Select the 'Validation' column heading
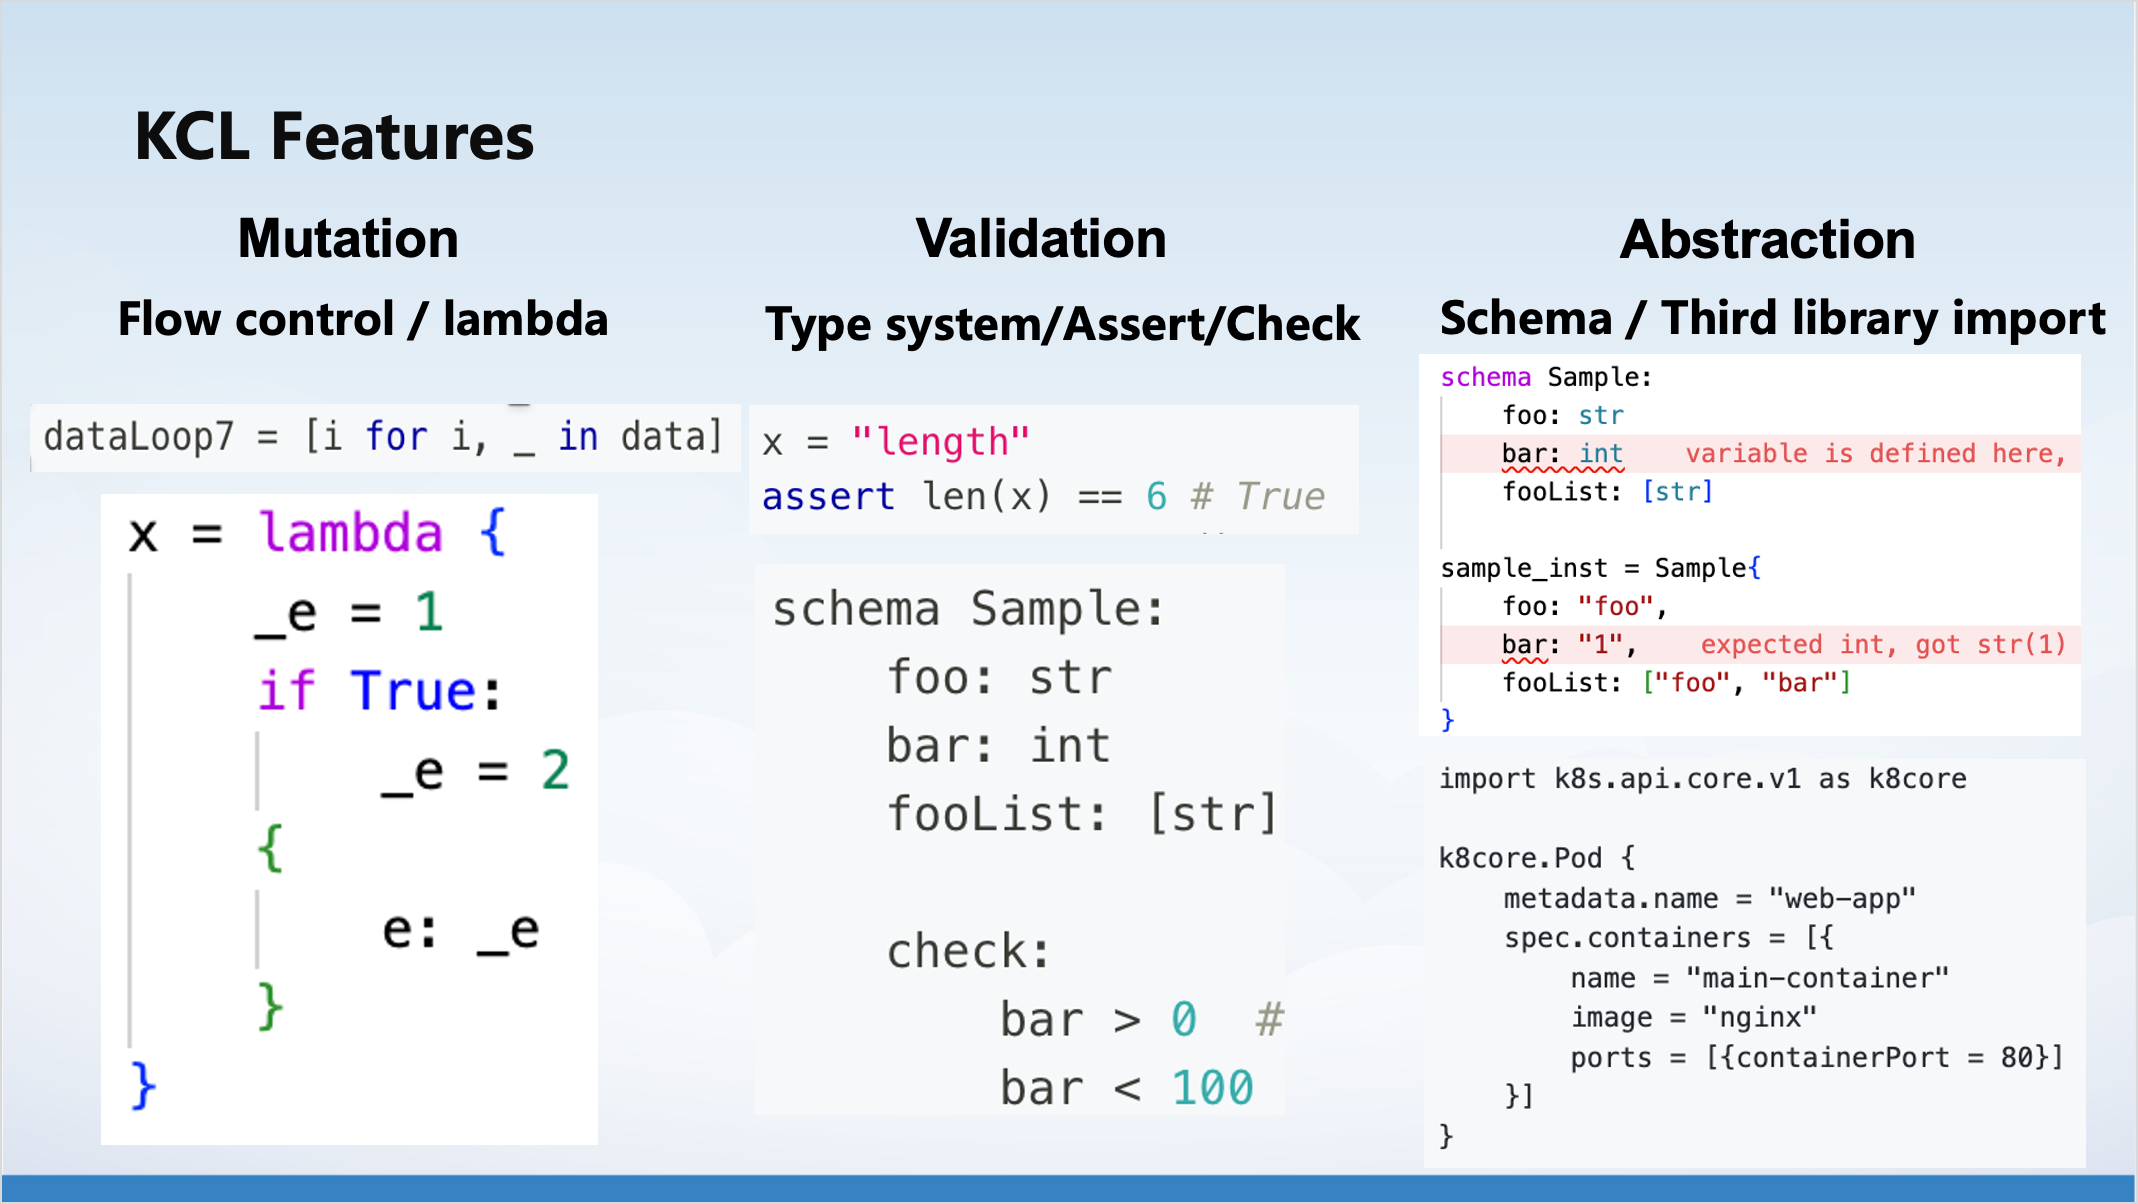This screenshot has width=2138, height=1204. tap(1041, 239)
